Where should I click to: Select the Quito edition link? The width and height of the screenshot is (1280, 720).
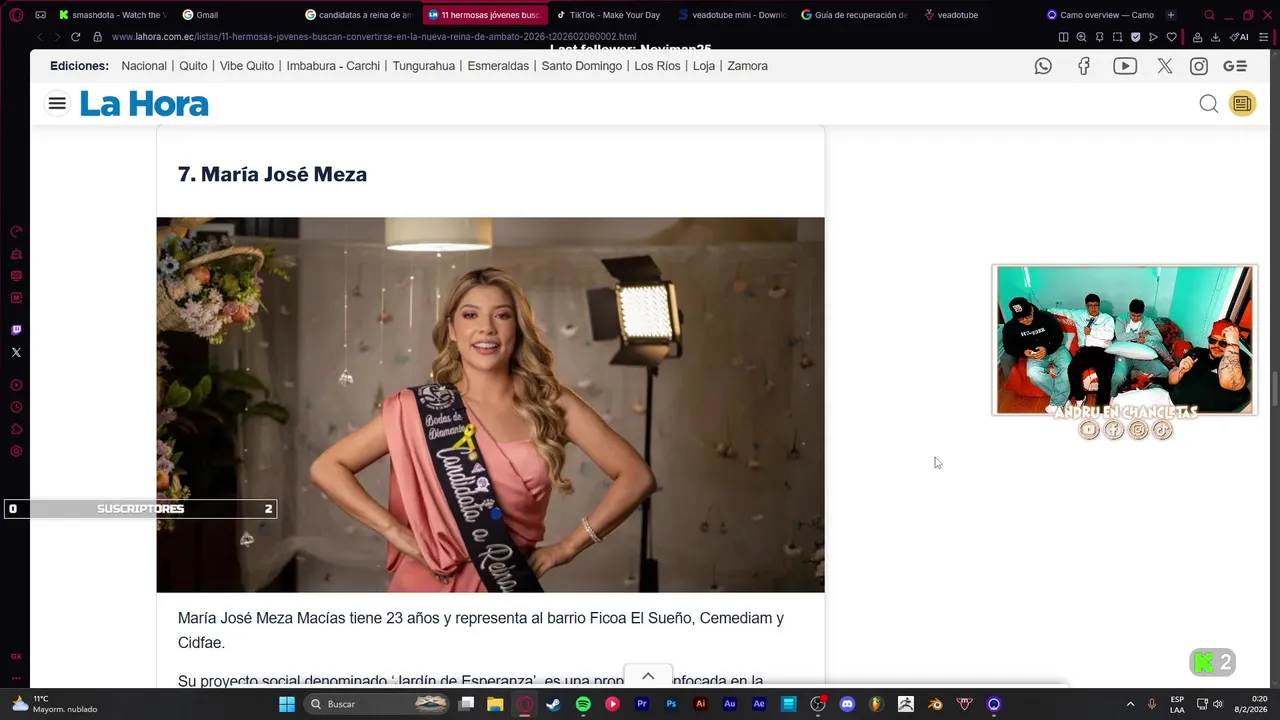tap(193, 66)
